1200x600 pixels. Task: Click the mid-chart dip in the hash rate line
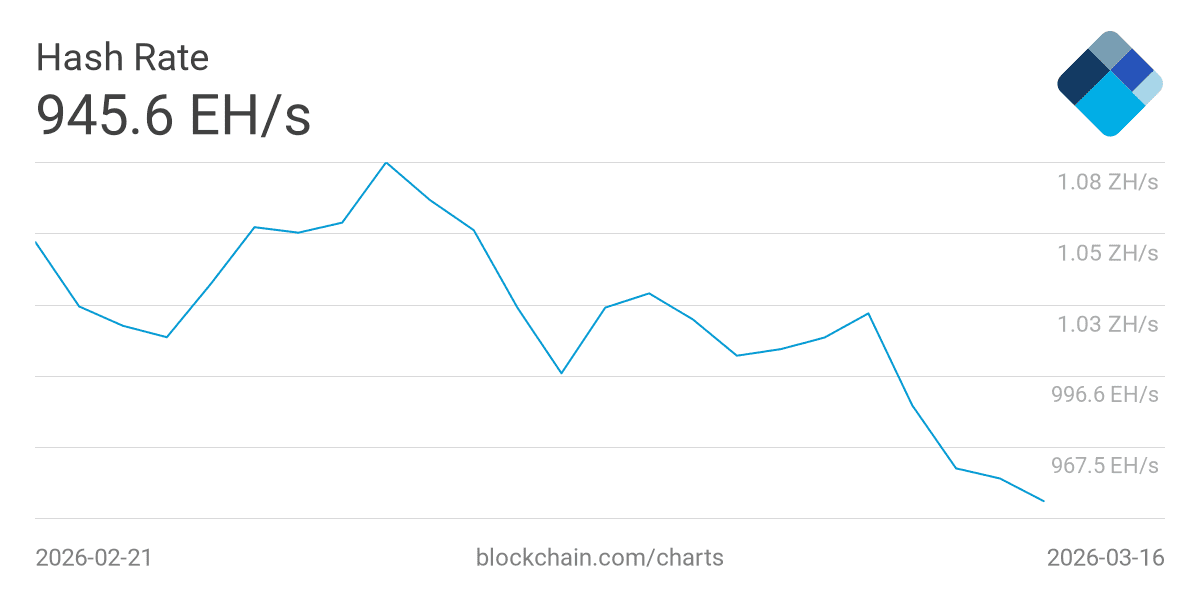[x=561, y=373]
